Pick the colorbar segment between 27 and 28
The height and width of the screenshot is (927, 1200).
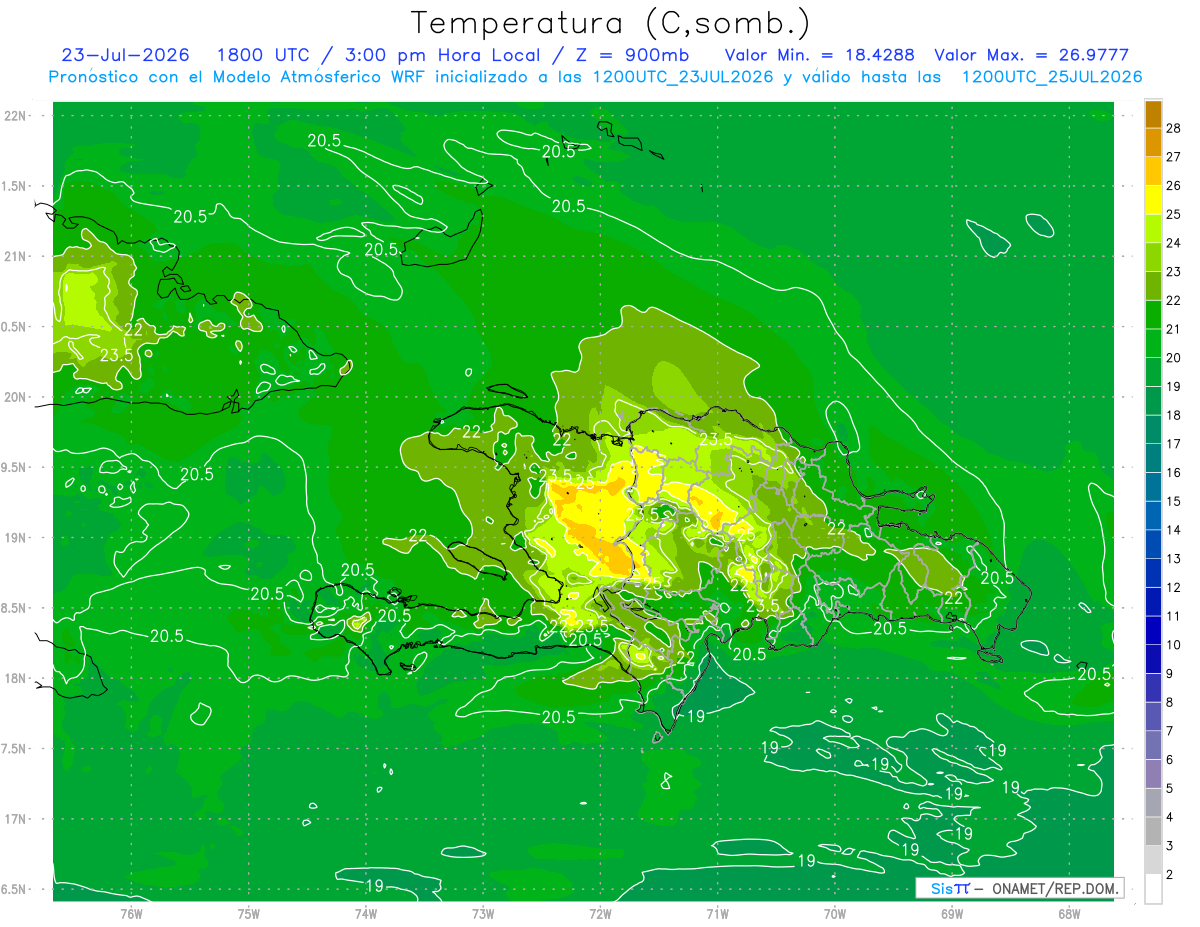1153,142
